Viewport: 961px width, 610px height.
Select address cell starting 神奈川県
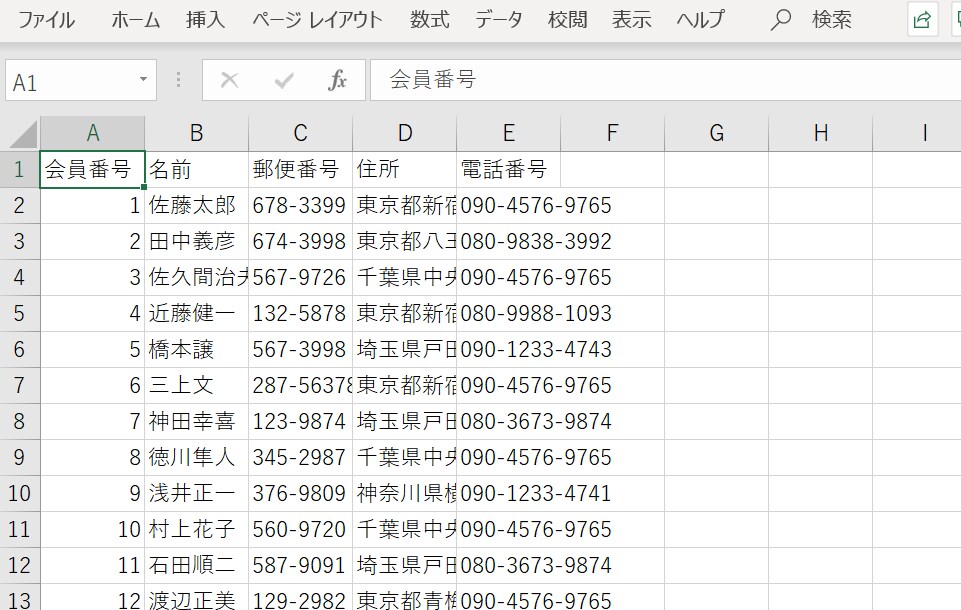(405, 494)
